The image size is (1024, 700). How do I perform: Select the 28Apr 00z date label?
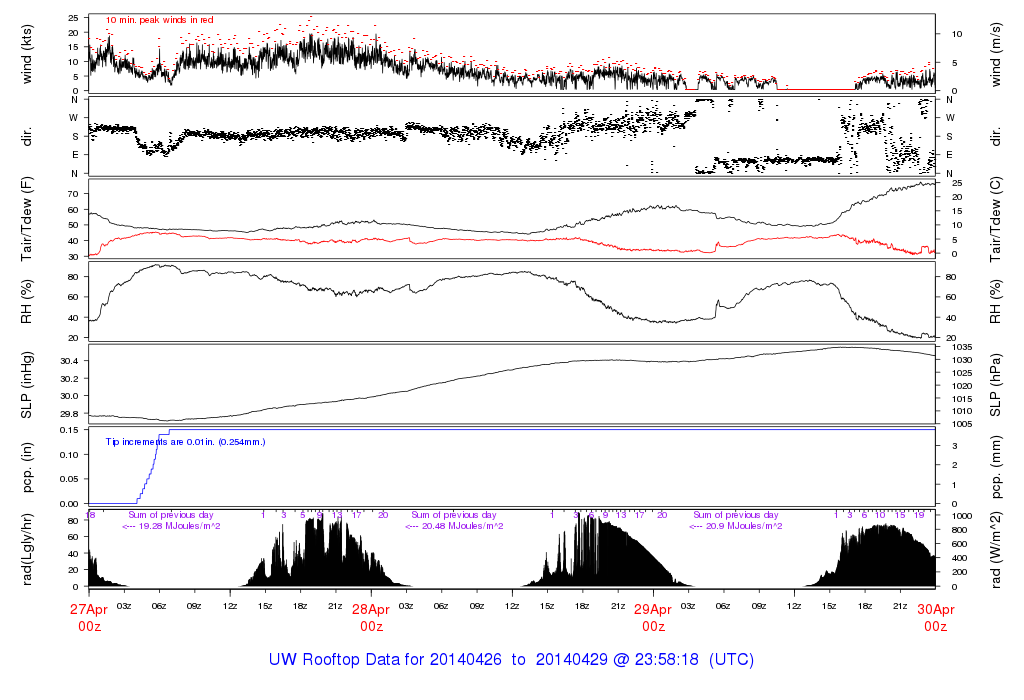pyautogui.click(x=371, y=617)
